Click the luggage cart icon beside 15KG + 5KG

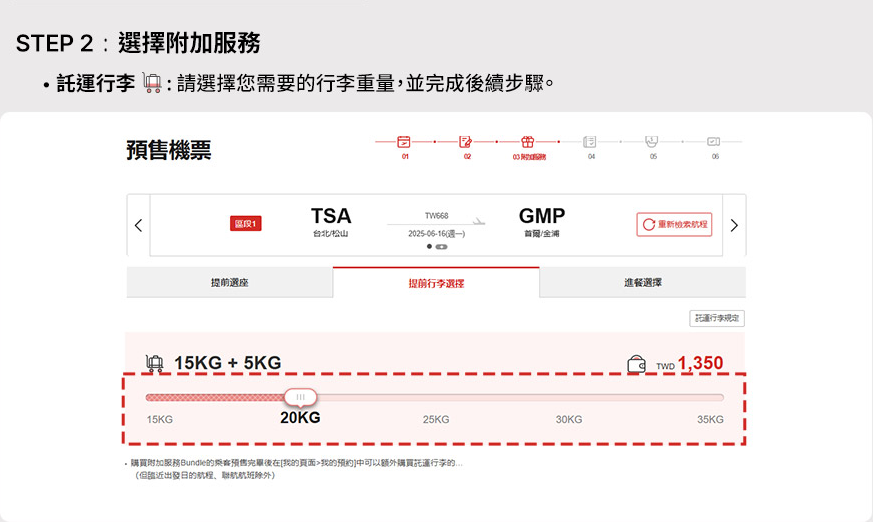click(155, 363)
